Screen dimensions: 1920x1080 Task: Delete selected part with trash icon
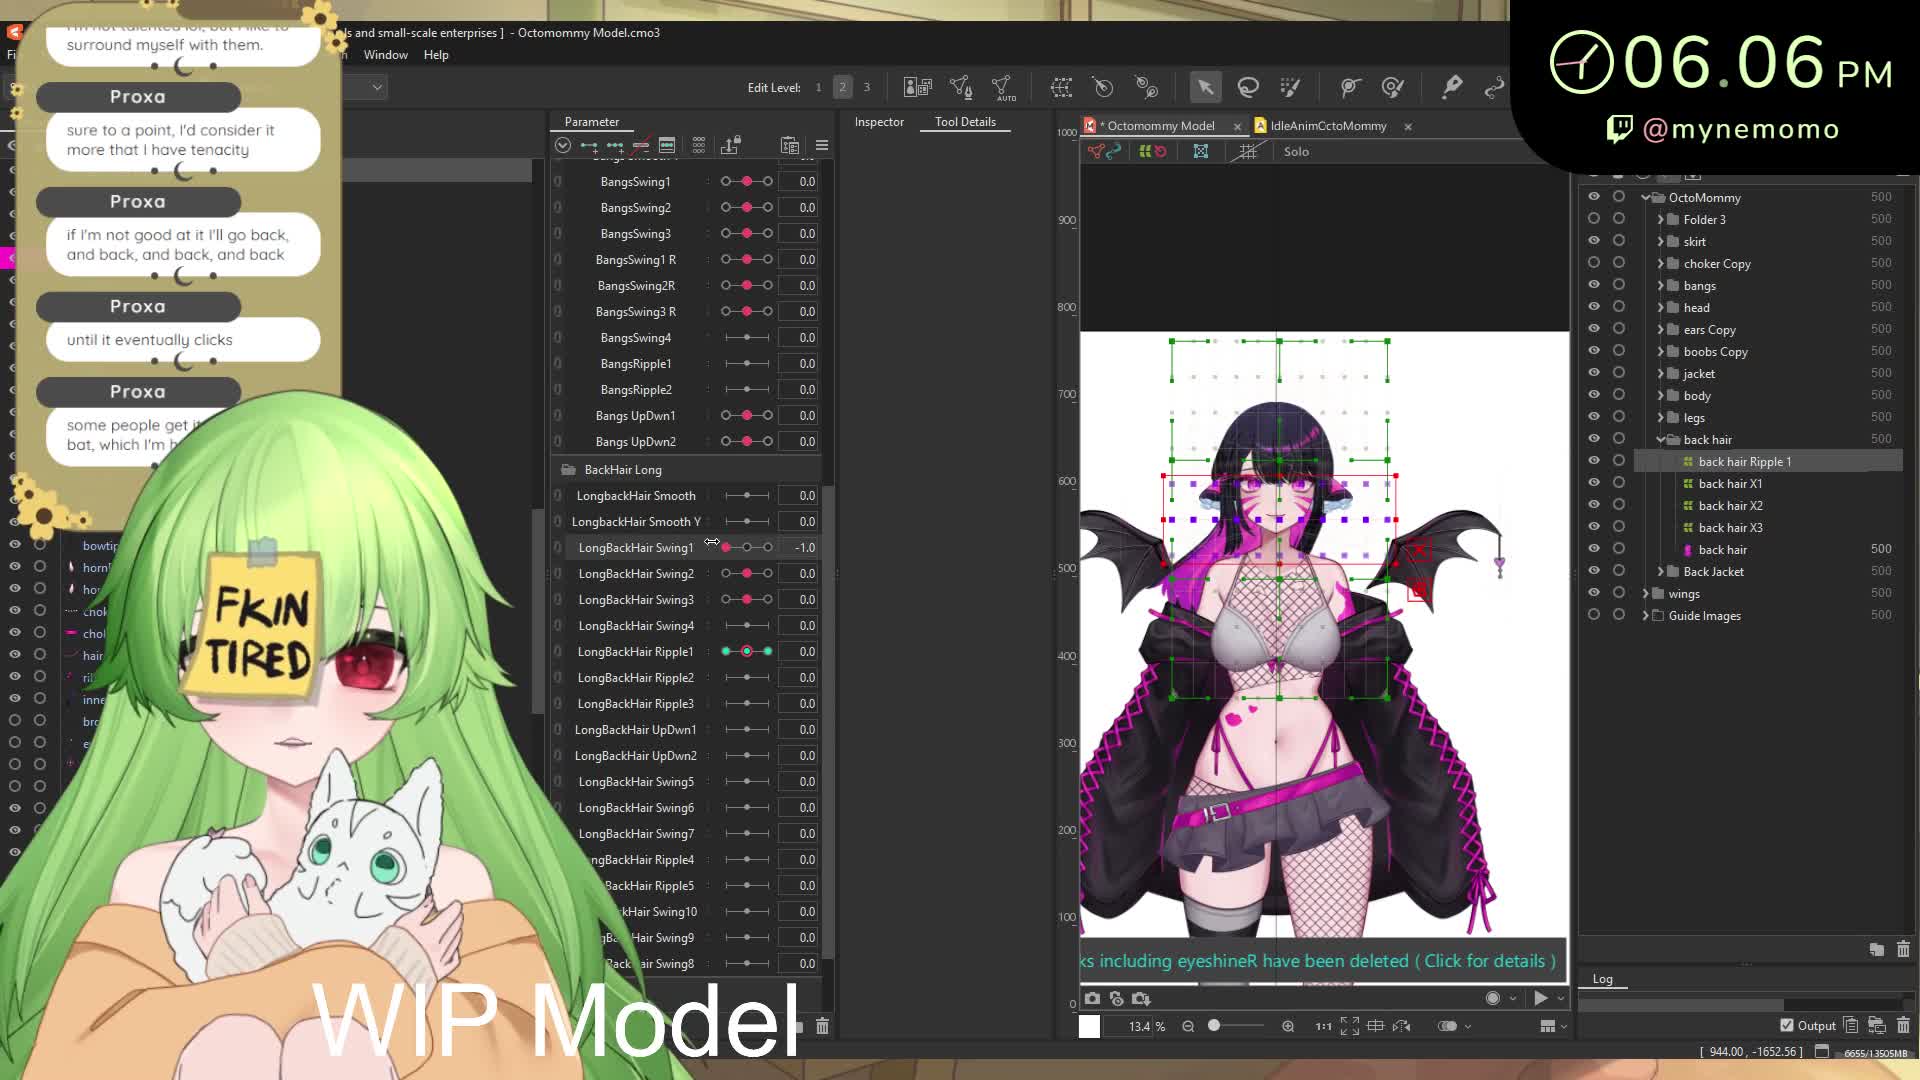tap(1903, 949)
